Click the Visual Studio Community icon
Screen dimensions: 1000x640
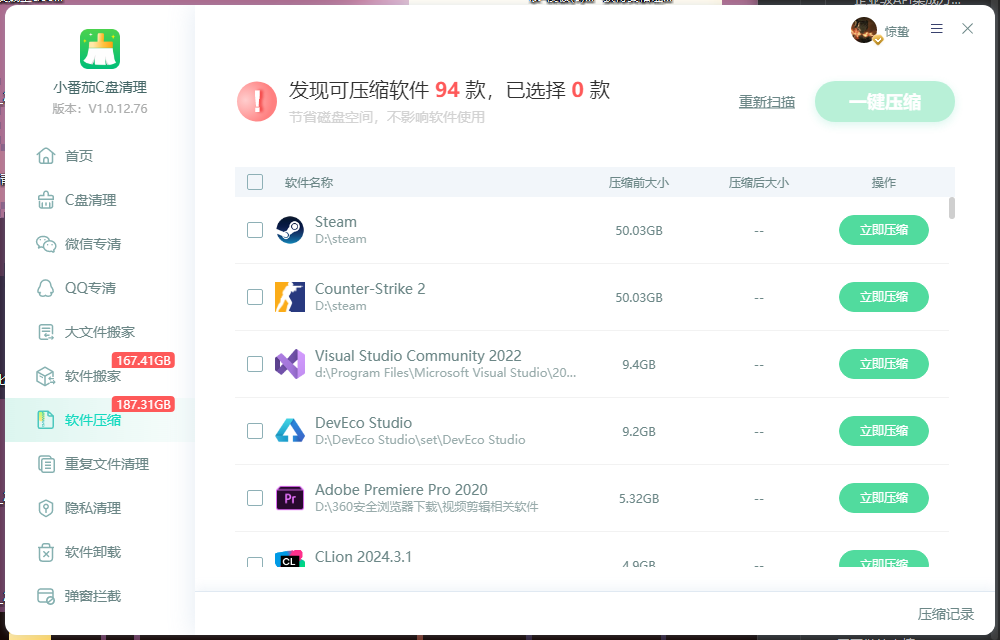tap(290, 363)
